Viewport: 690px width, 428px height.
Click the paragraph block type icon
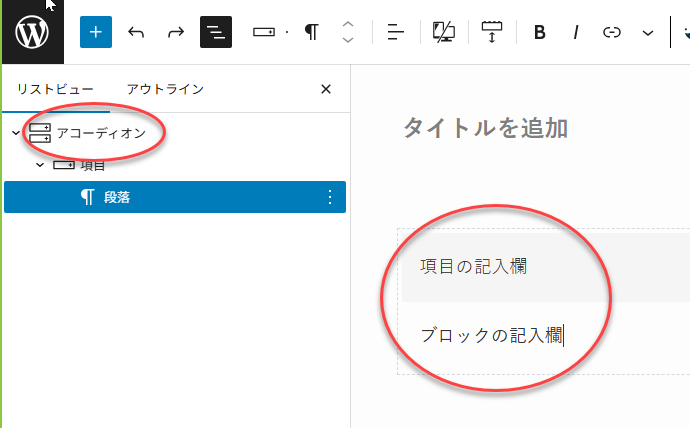(312, 32)
